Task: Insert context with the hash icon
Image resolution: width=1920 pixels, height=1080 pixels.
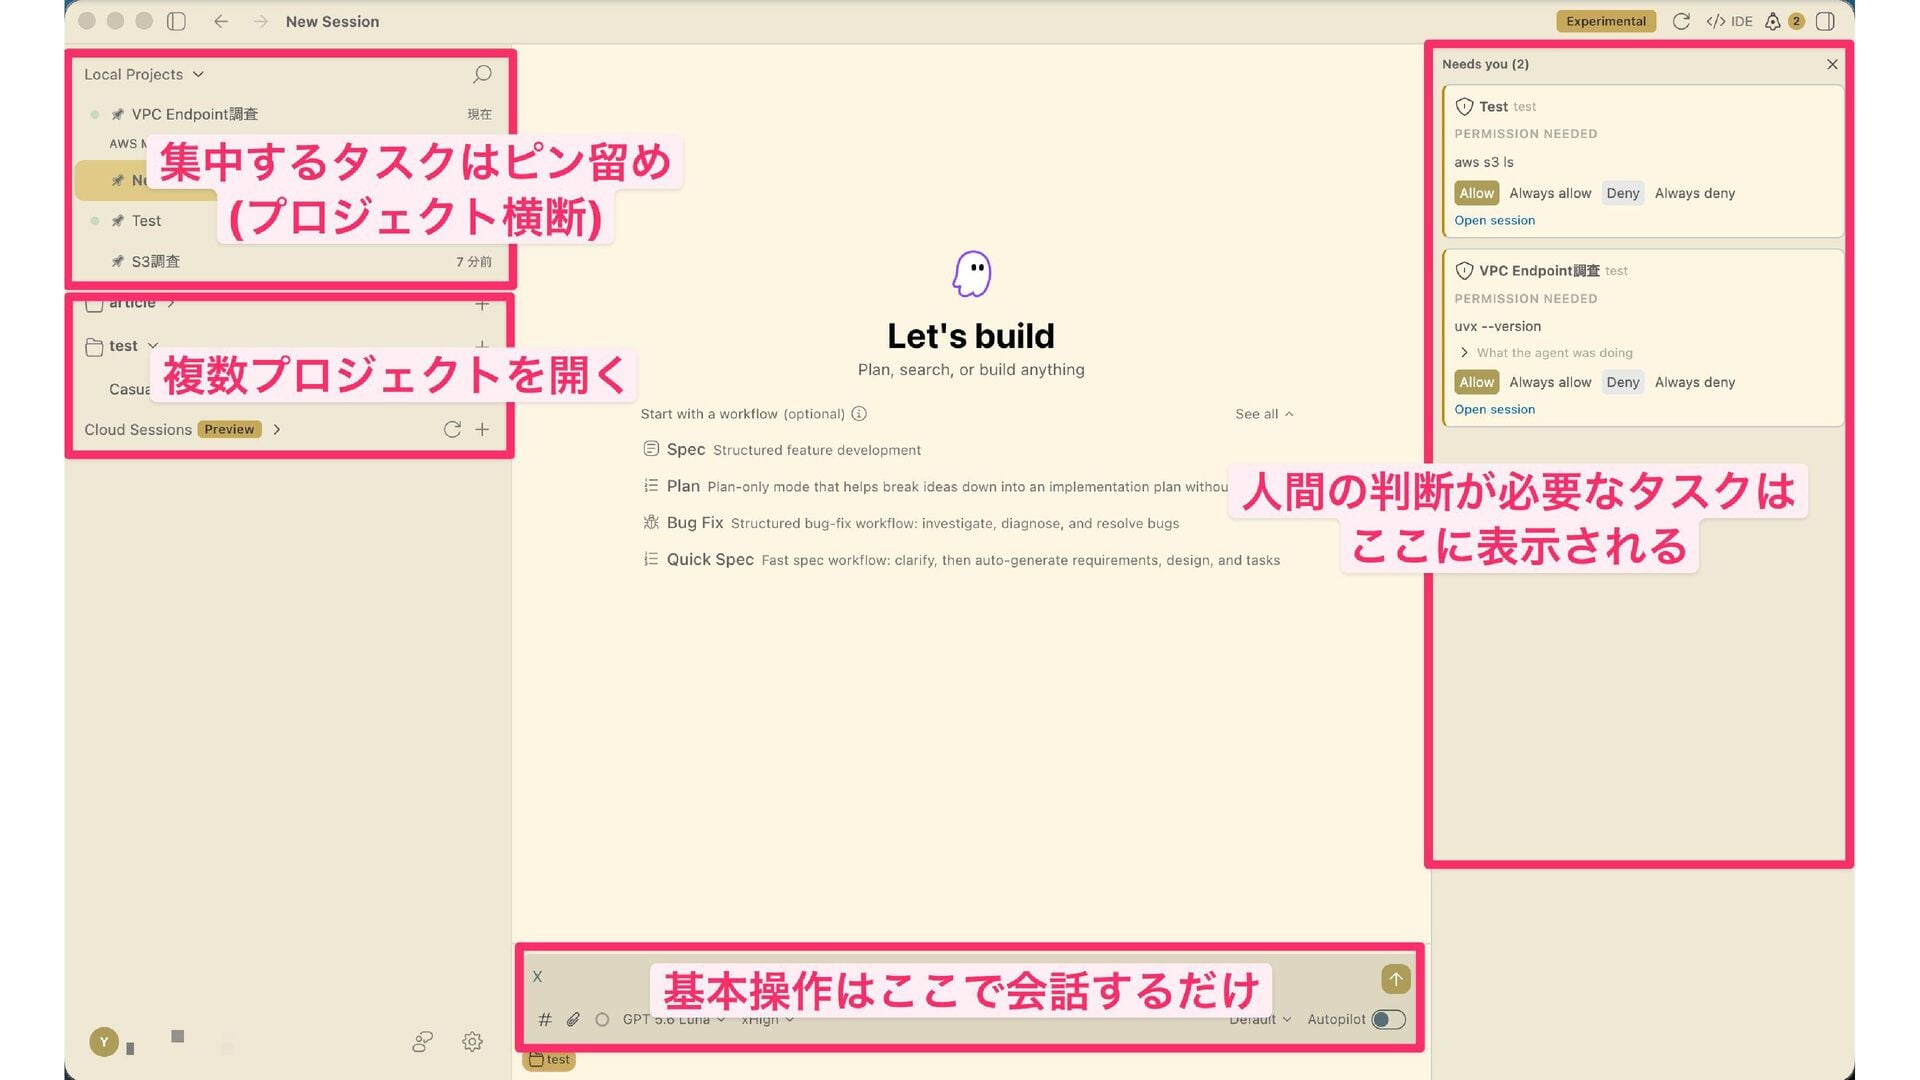Action: [545, 1019]
